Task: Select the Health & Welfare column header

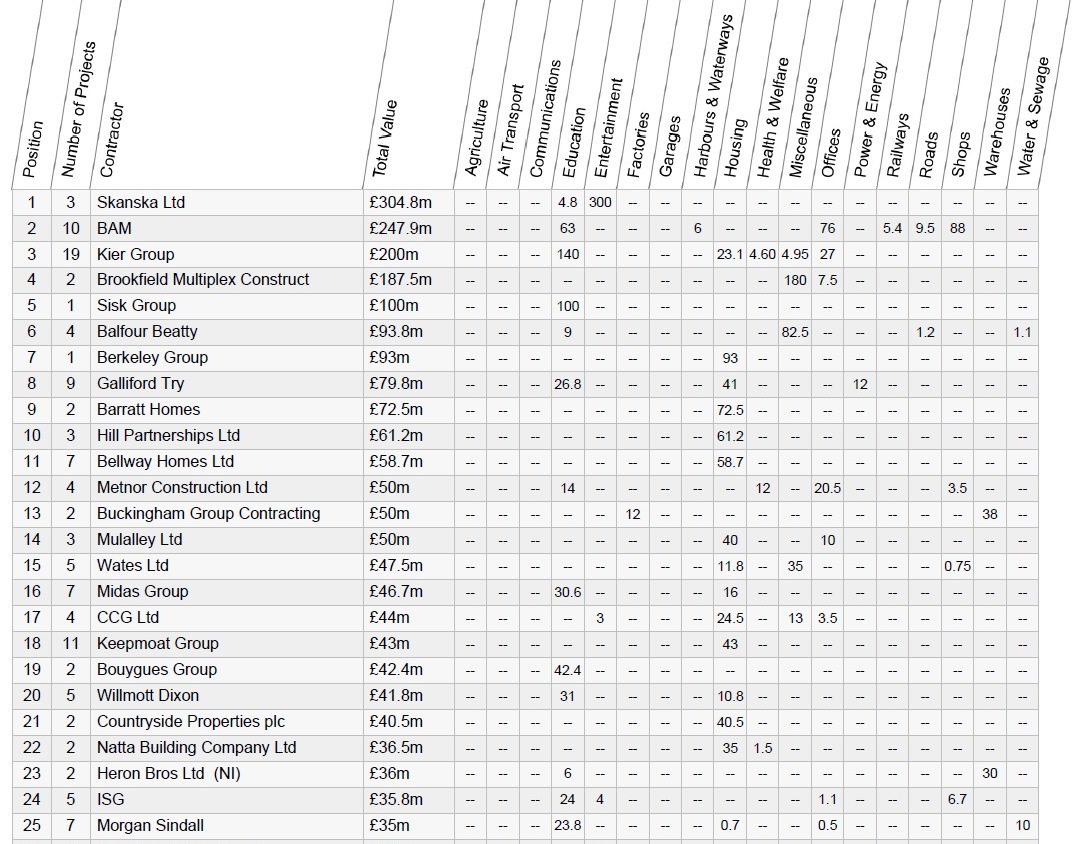Action: coord(773,118)
